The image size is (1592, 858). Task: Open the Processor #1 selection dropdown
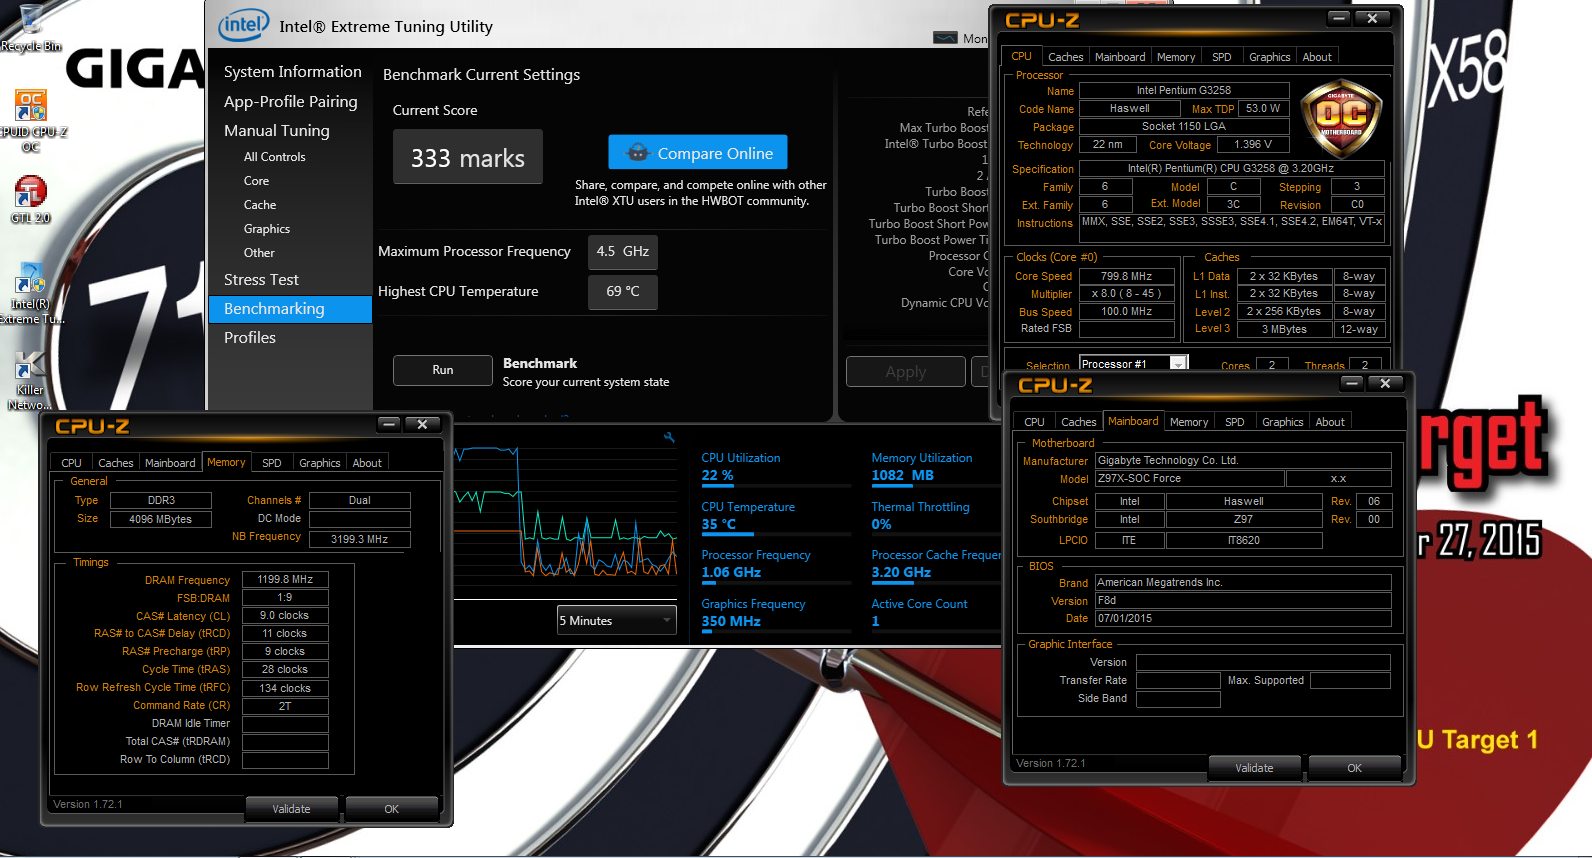click(1133, 364)
